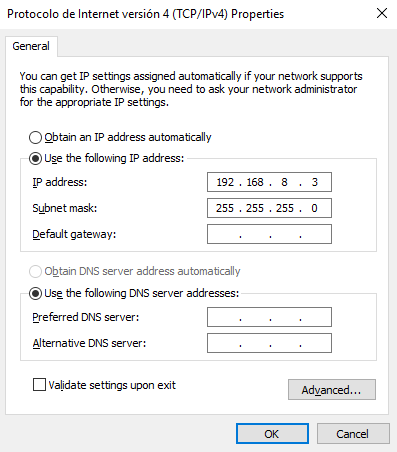Click the Alternative DNS server field
Viewport: 397px width, 452px height.
pos(269,343)
